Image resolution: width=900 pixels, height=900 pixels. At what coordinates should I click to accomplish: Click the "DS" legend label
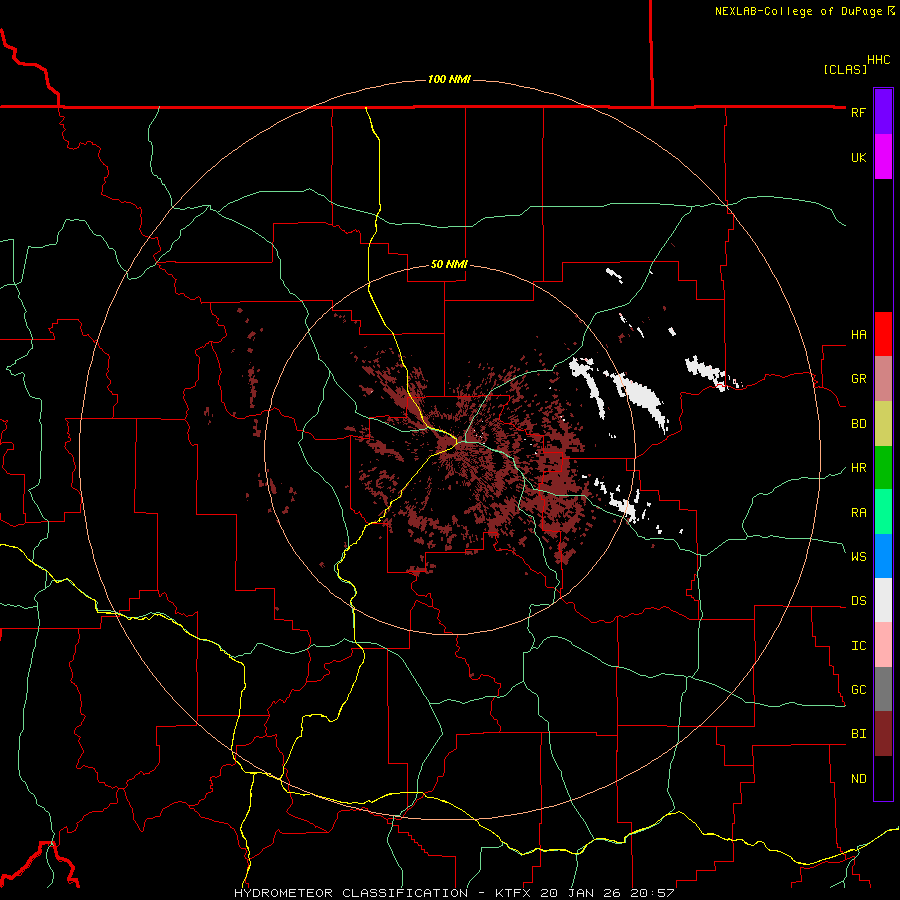(858, 601)
